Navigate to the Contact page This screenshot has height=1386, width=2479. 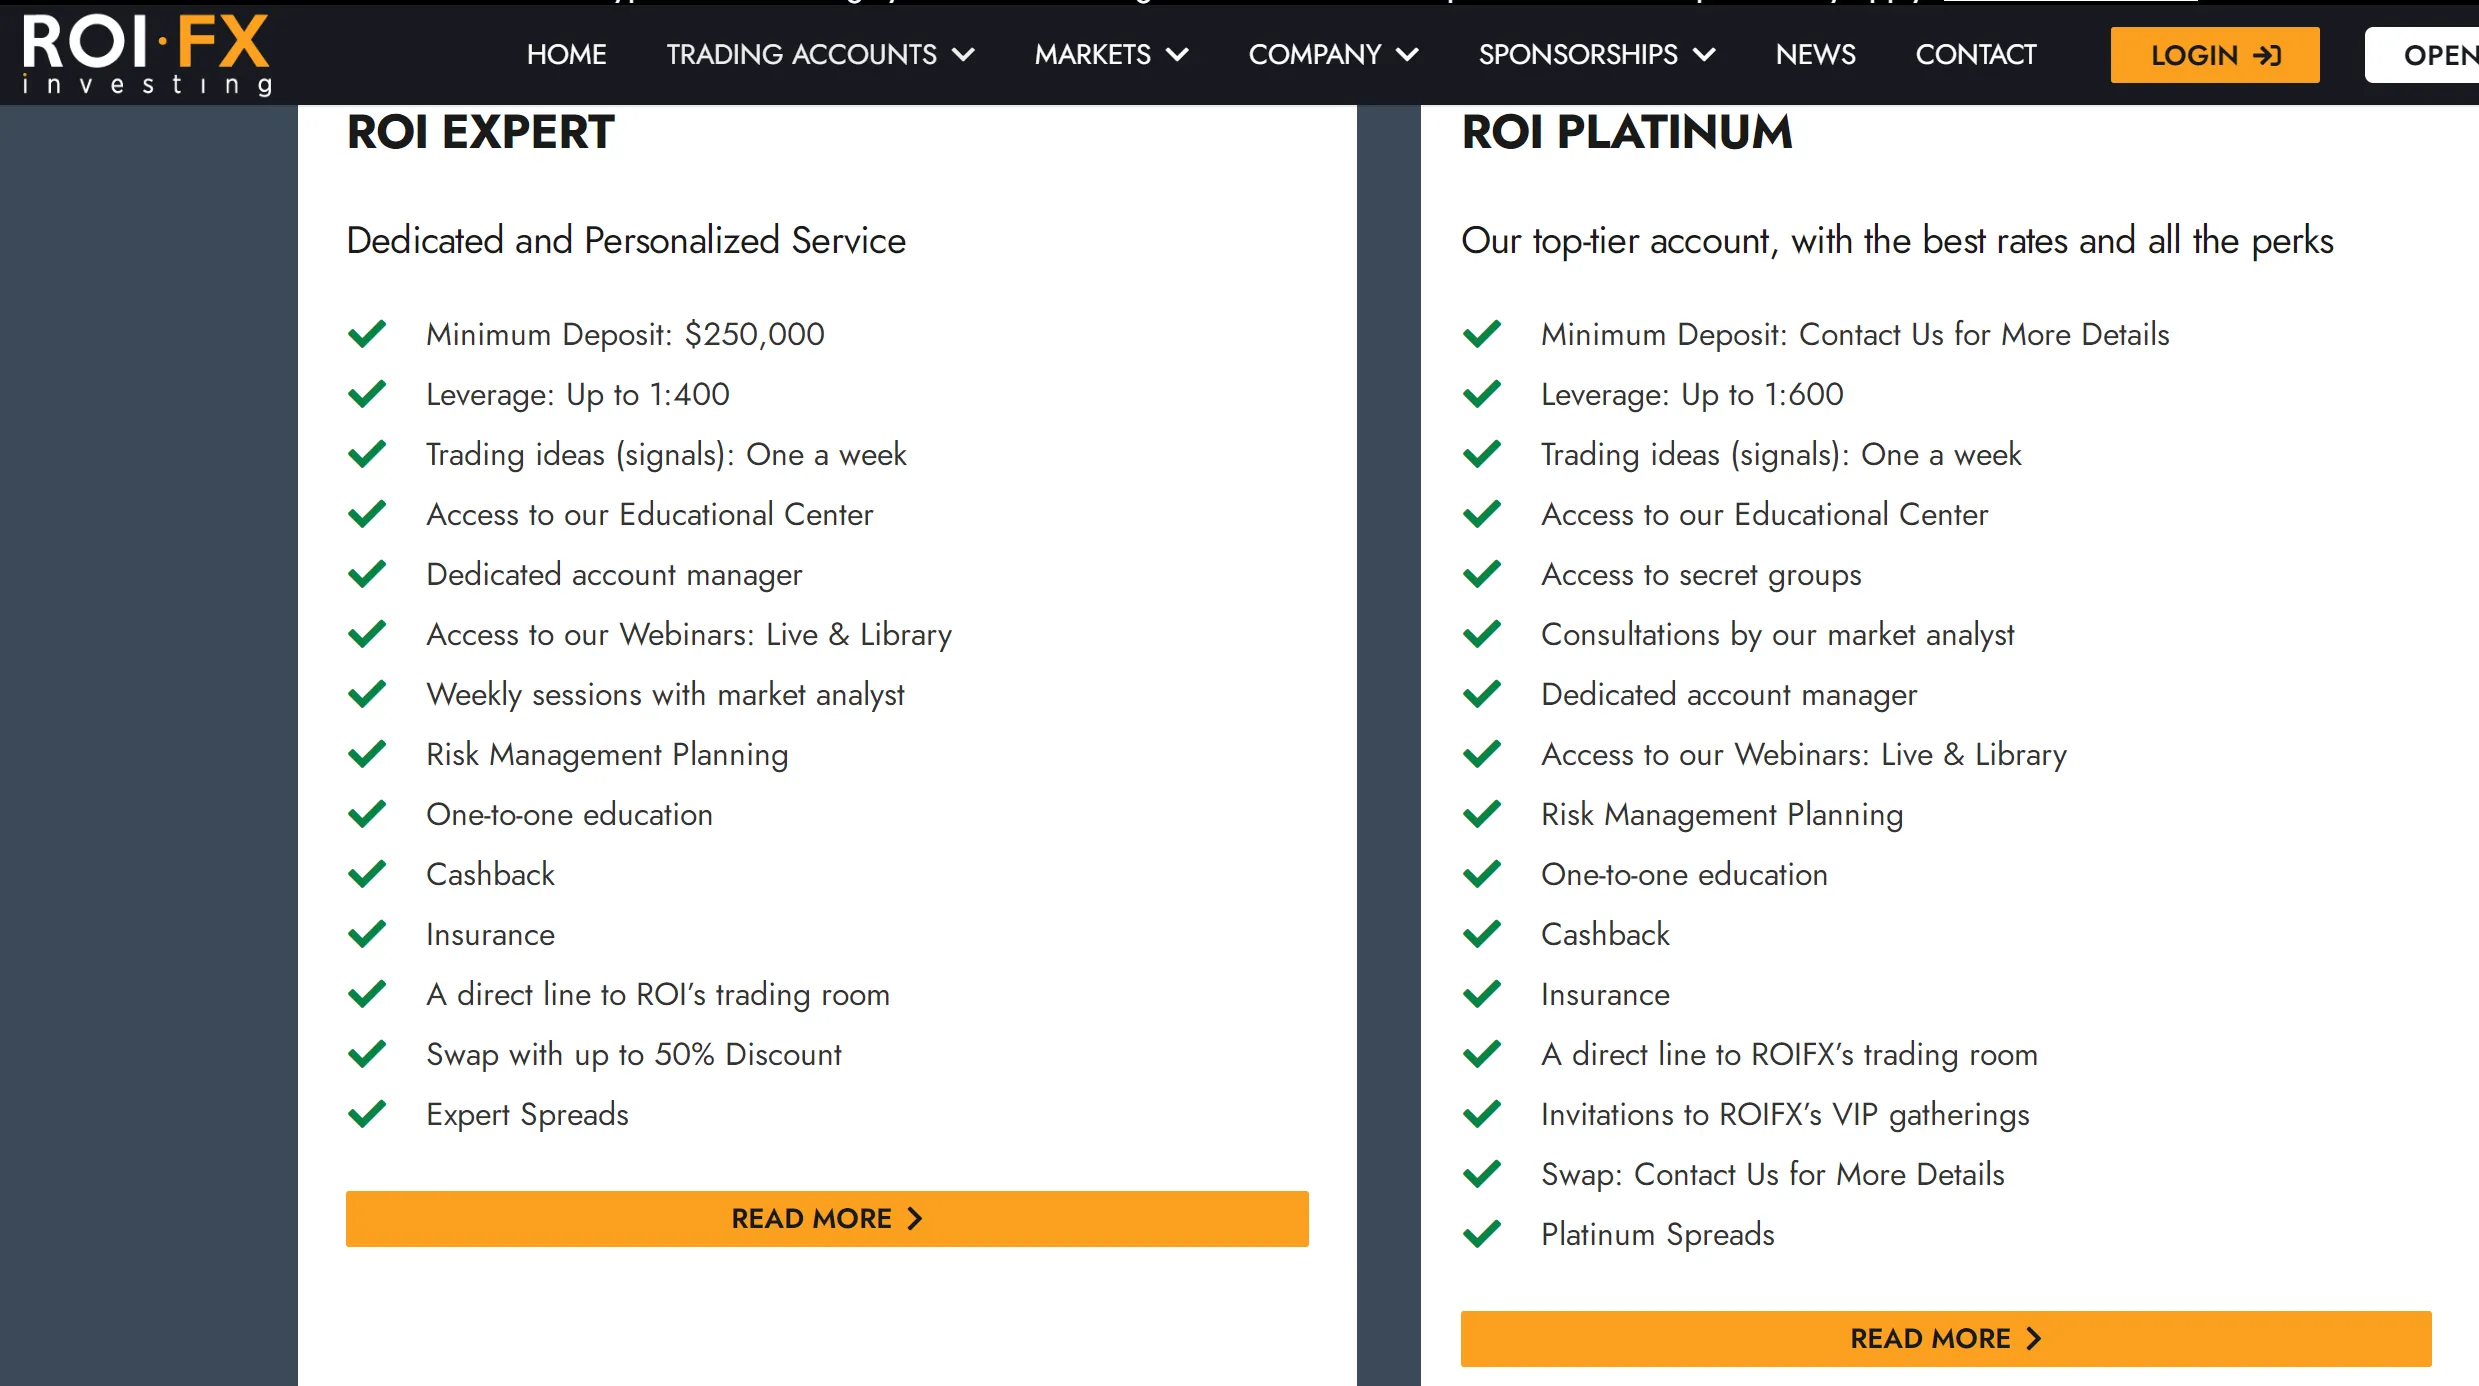coord(1976,54)
